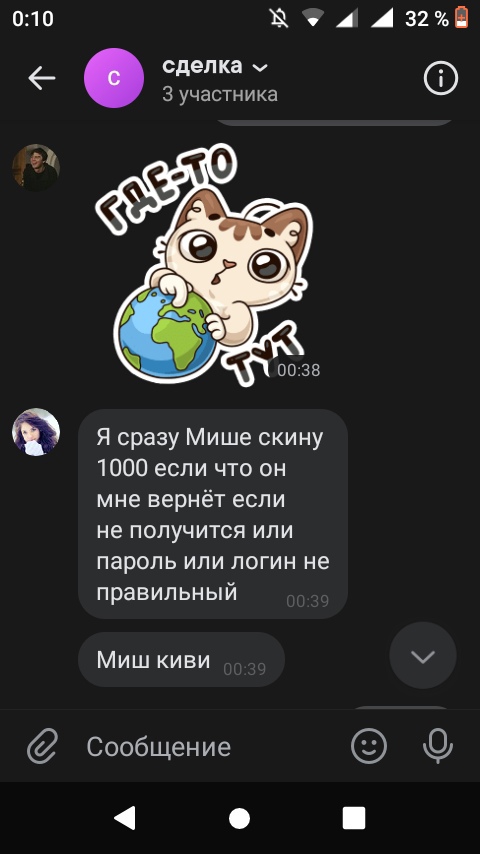480x854 pixels.
Task: Select the 'Миш киви' message bubble
Action: pos(181,660)
